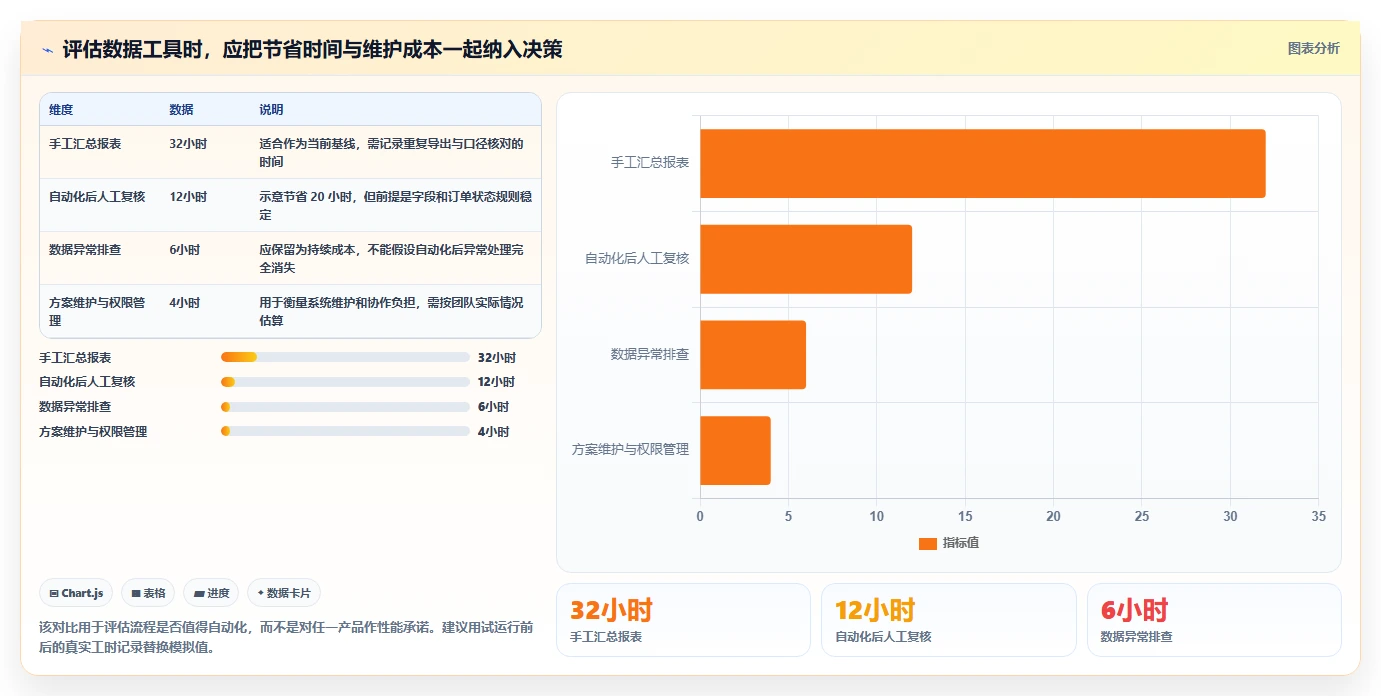
Task: Click the description starting 适合作为当前基线
Action: [x=391, y=153]
